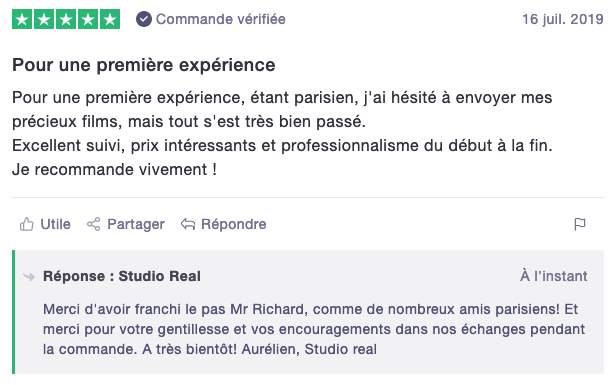The image size is (613, 385).
Task: Click the review date 16 juil. 2019
Action: (x=563, y=19)
